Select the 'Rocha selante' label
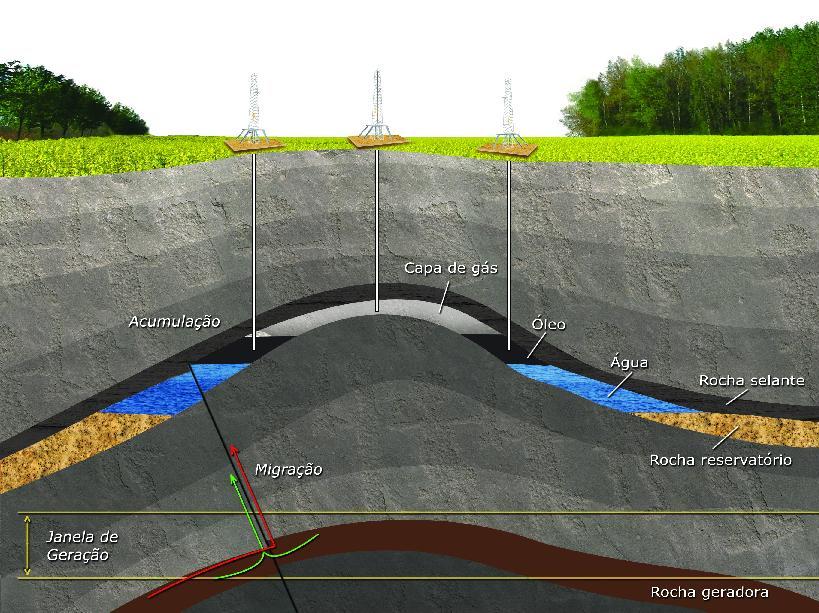The height and width of the screenshot is (613, 819). pyautogui.click(x=751, y=380)
